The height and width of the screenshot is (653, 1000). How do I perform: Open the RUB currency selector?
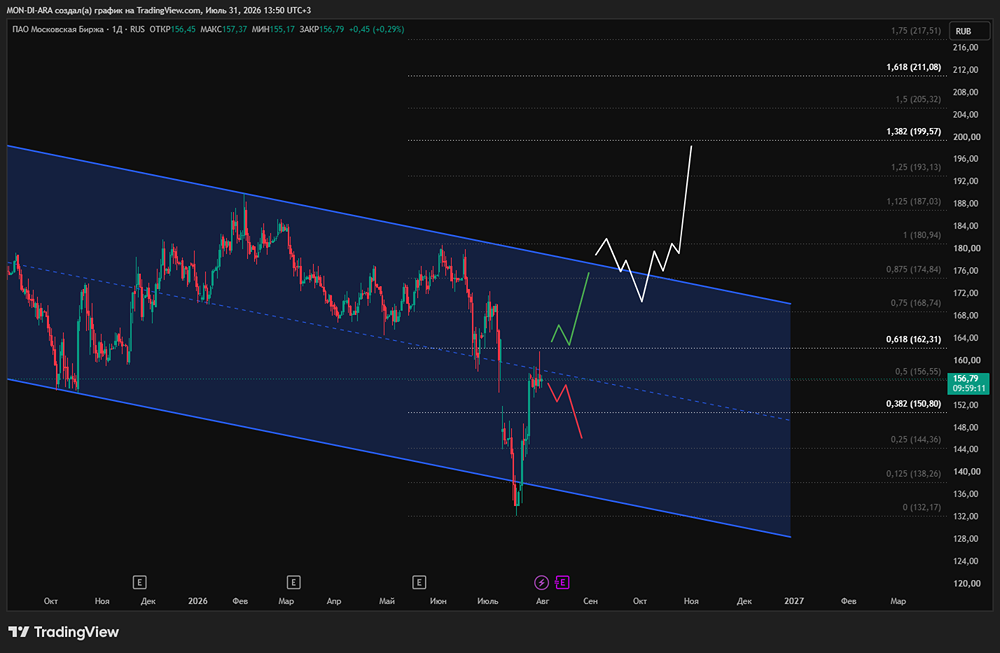click(x=969, y=31)
